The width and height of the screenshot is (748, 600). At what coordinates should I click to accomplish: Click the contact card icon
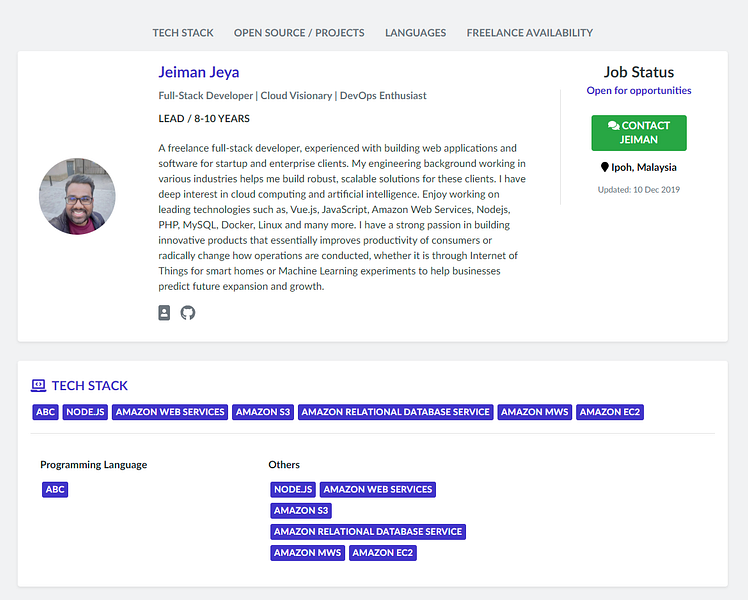pos(165,313)
